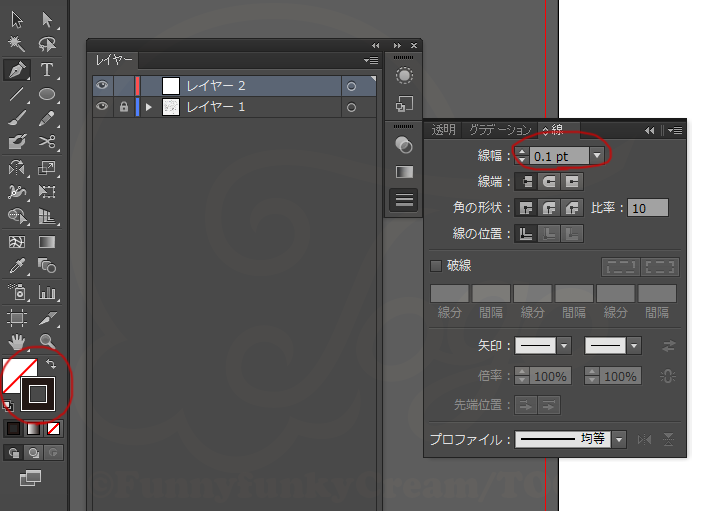This screenshot has width=712, height=511.
Task: Click the レイヤー 2 thumbnail
Action: [x=171, y=86]
